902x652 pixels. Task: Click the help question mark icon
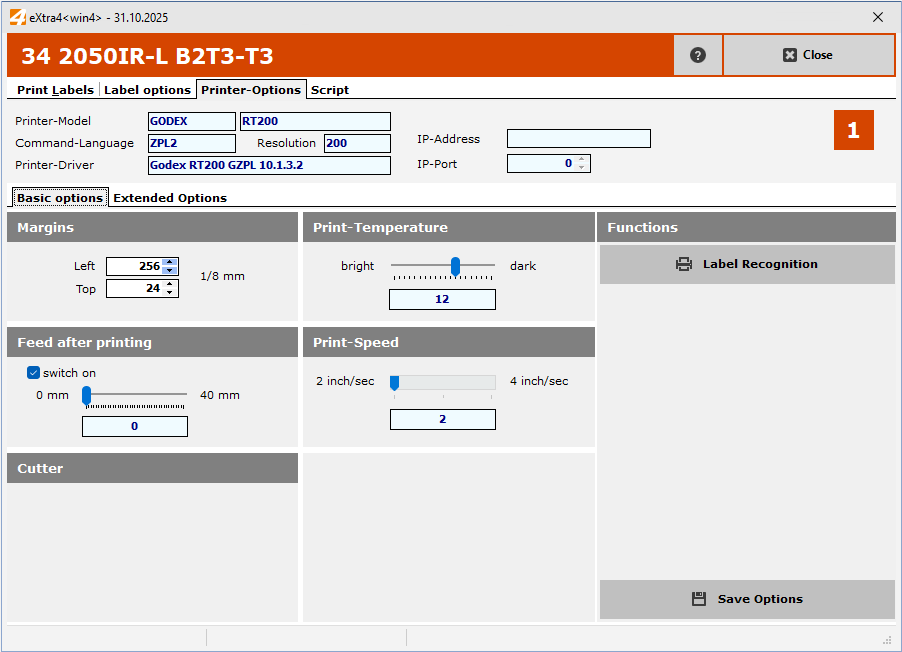698,55
